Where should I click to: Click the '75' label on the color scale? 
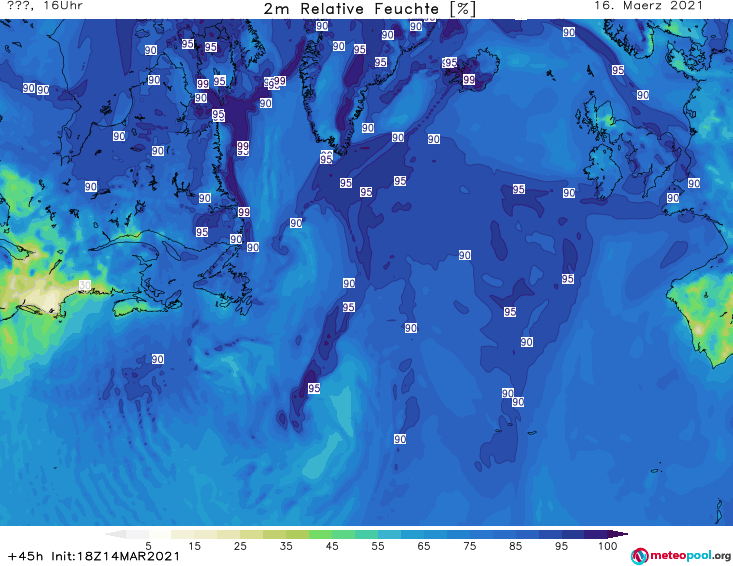(469, 545)
